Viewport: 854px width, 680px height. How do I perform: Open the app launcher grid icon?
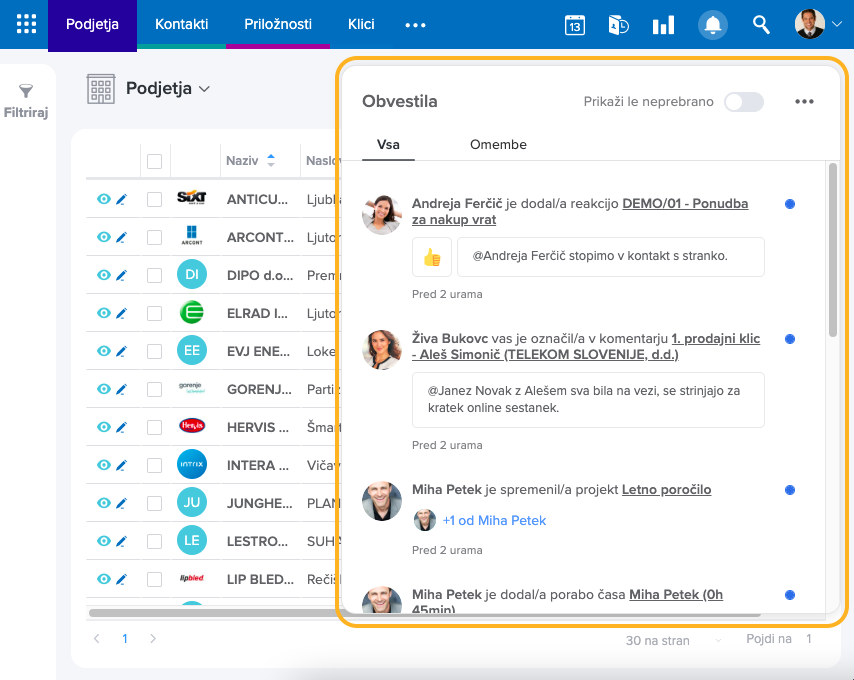click(26, 25)
